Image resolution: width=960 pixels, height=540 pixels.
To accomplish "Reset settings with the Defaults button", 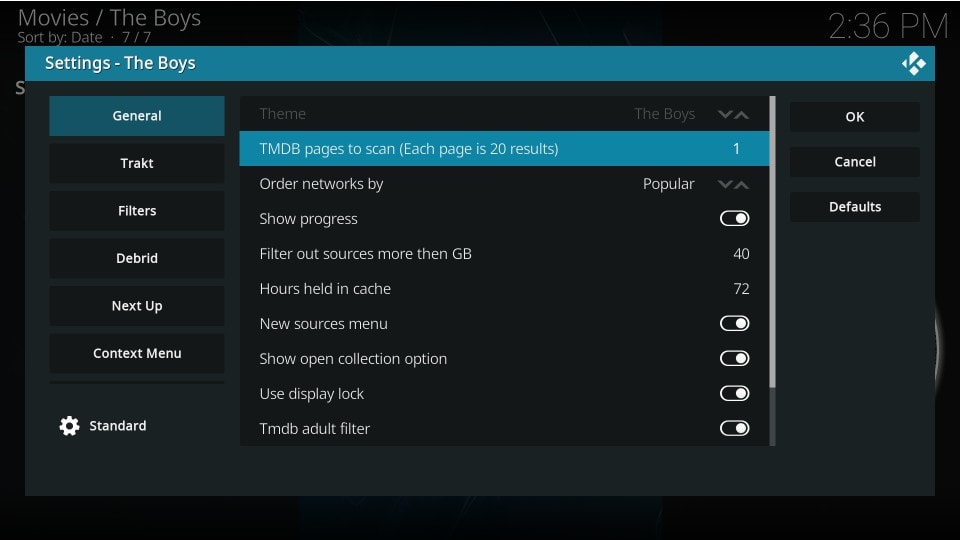I will (855, 207).
